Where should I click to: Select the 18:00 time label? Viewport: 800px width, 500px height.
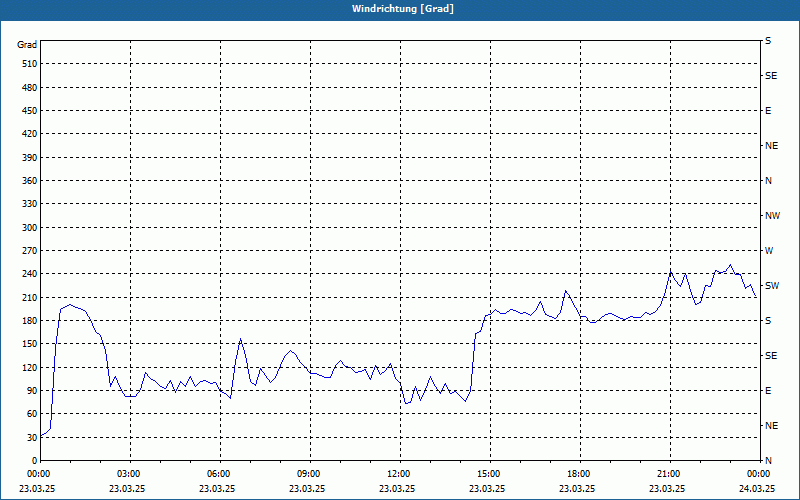(x=580, y=473)
